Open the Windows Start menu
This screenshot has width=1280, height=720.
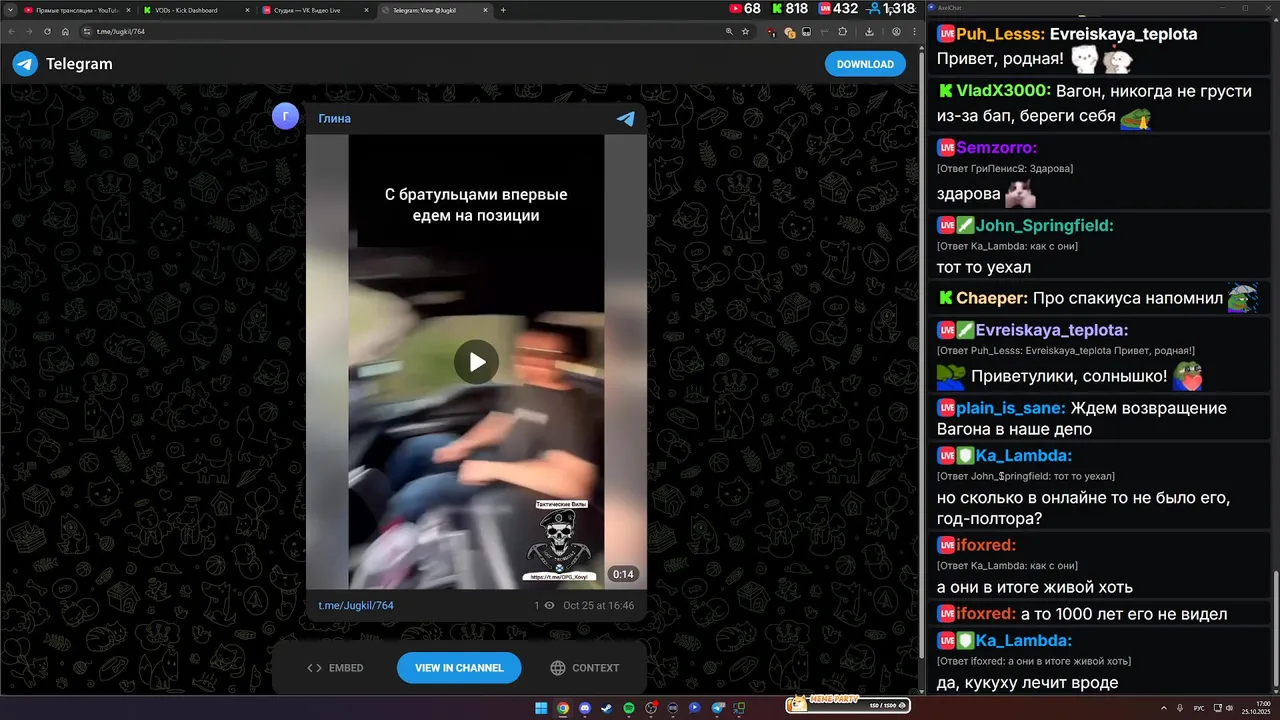pos(541,708)
